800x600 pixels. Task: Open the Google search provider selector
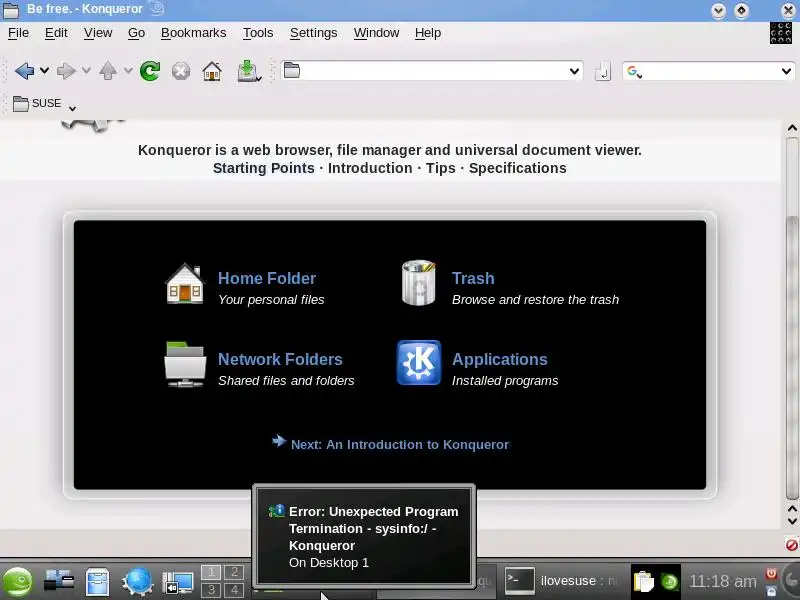click(x=634, y=71)
